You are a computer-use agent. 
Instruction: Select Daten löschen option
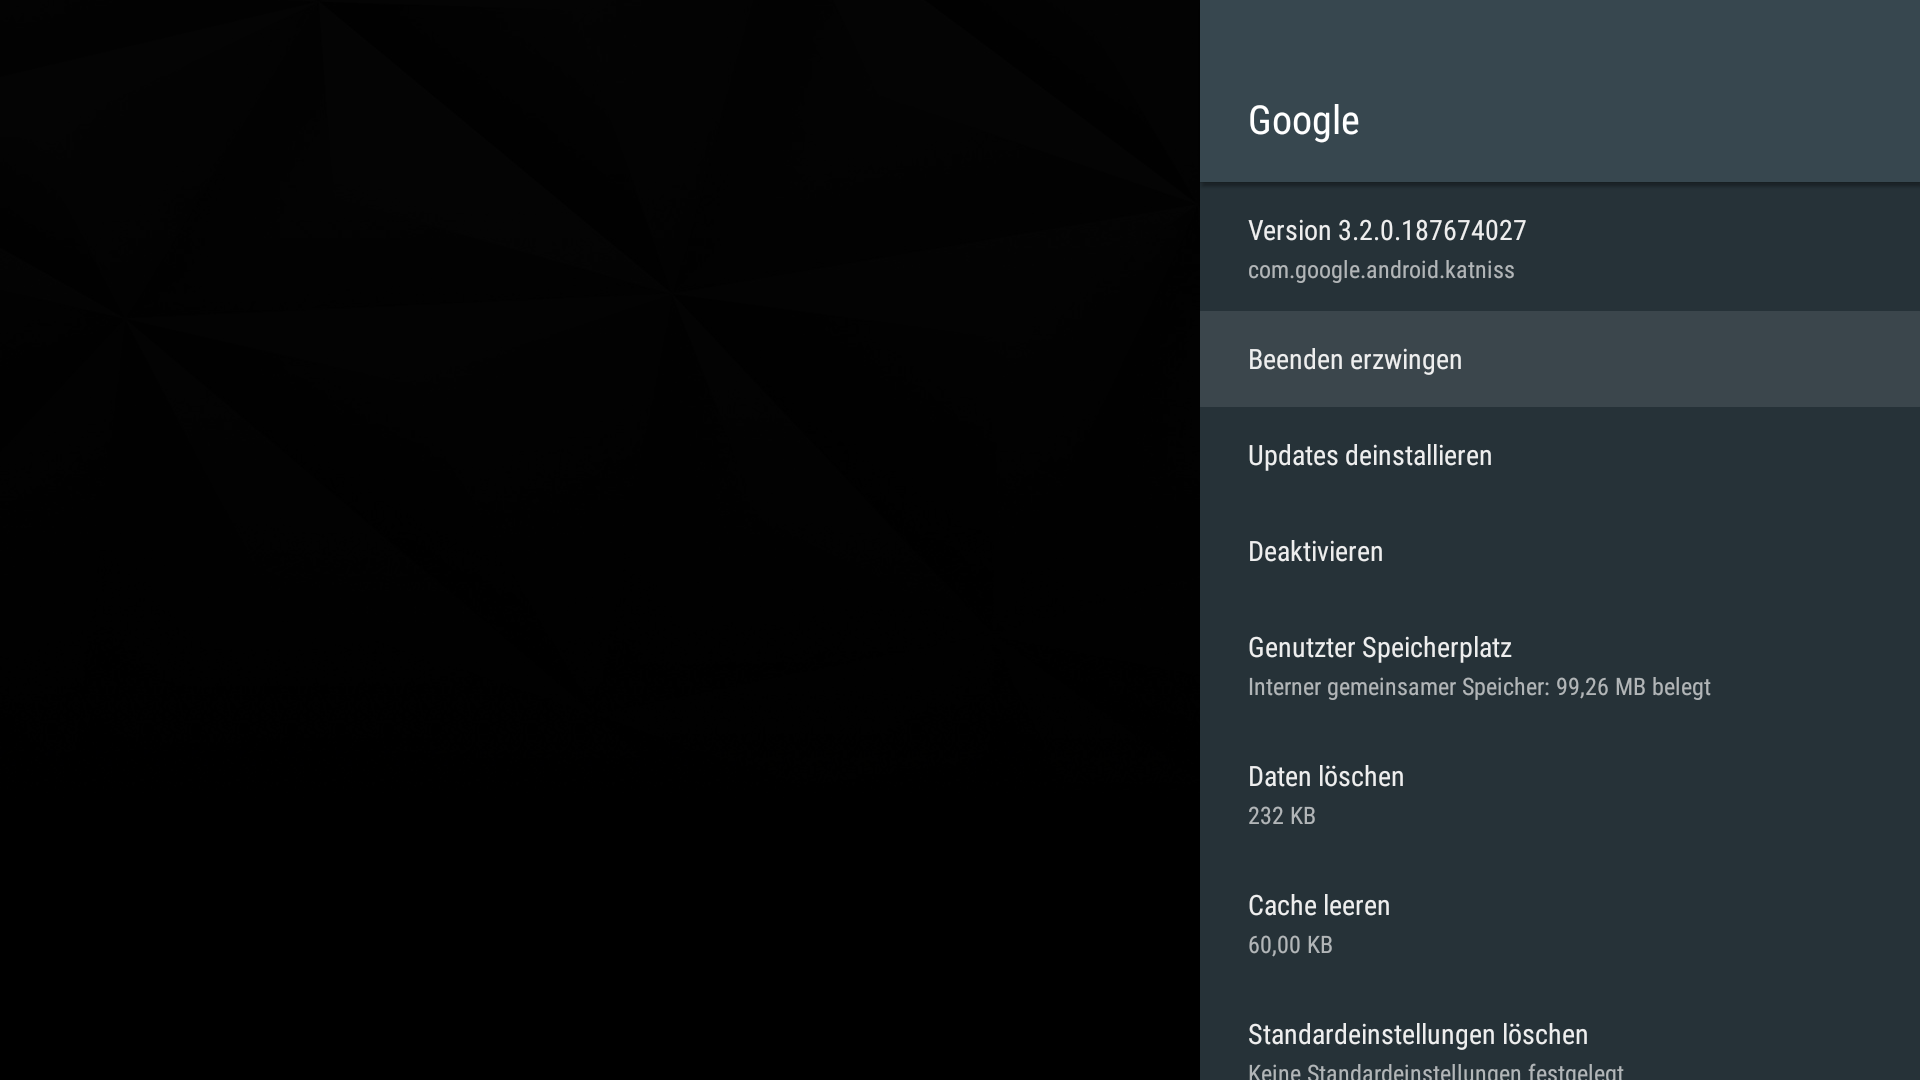click(1560, 795)
